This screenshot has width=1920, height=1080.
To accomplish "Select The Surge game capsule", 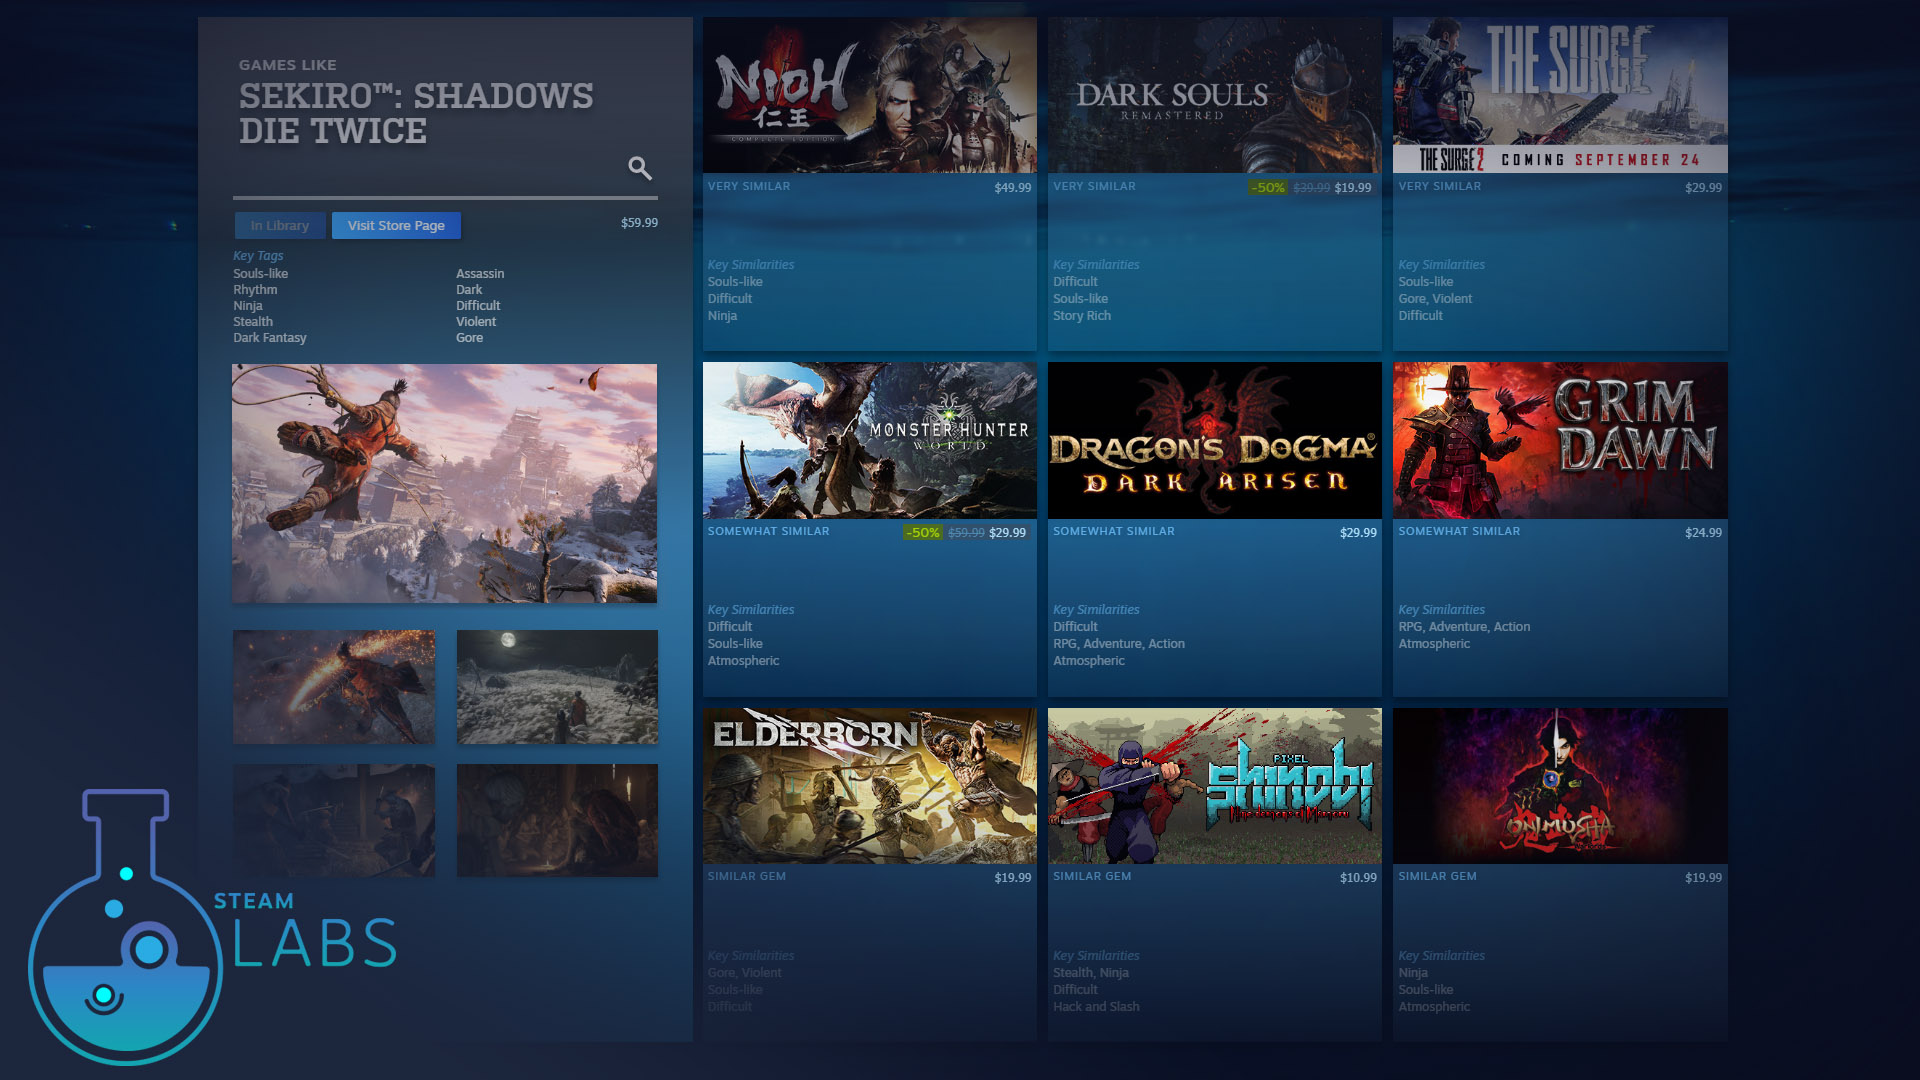I will point(1559,95).
